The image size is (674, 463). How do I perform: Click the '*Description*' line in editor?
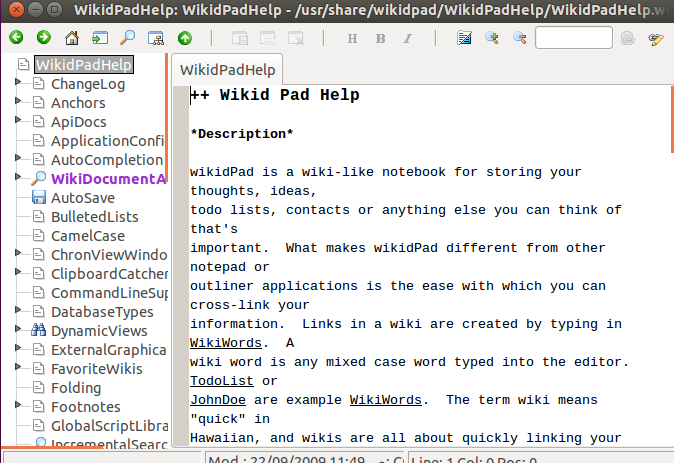click(242, 134)
